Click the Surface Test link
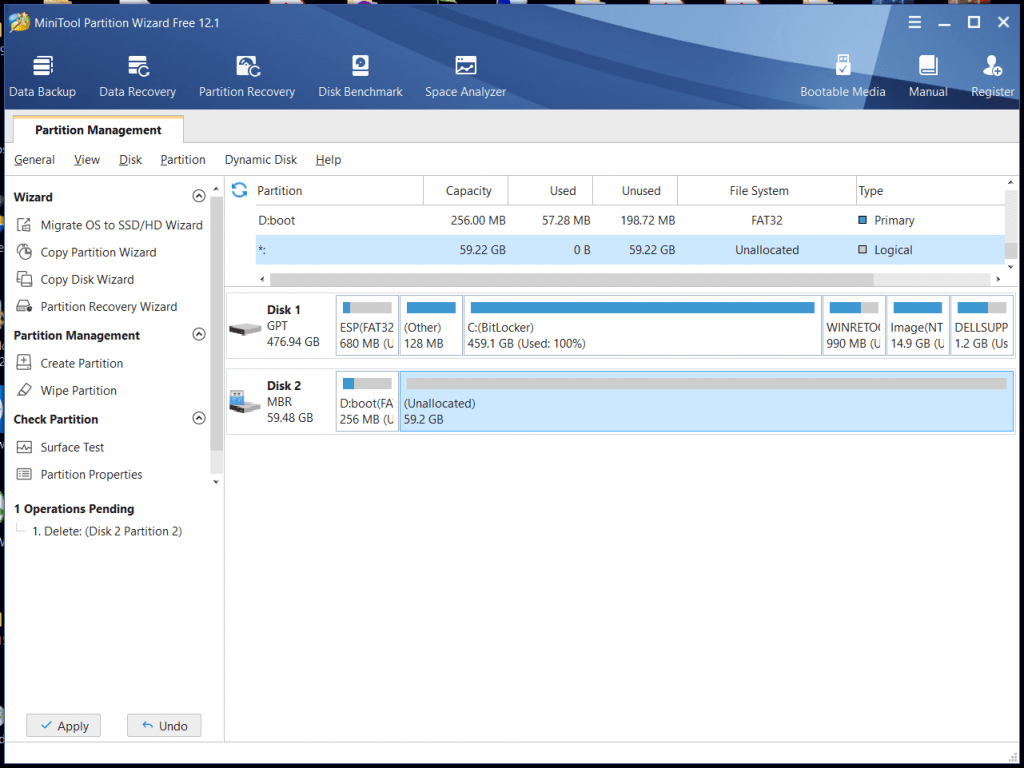Screen dimensions: 1024x768 [72, 447]
